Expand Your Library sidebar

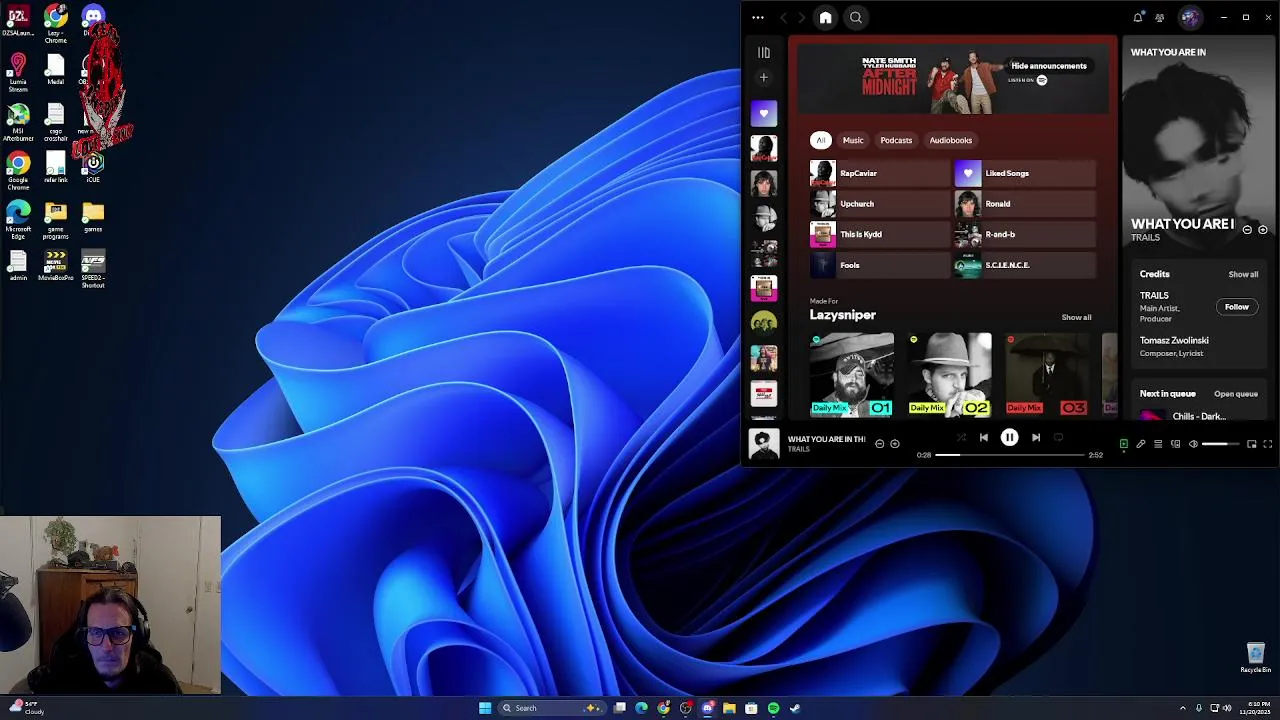click(x=764, y=52)
